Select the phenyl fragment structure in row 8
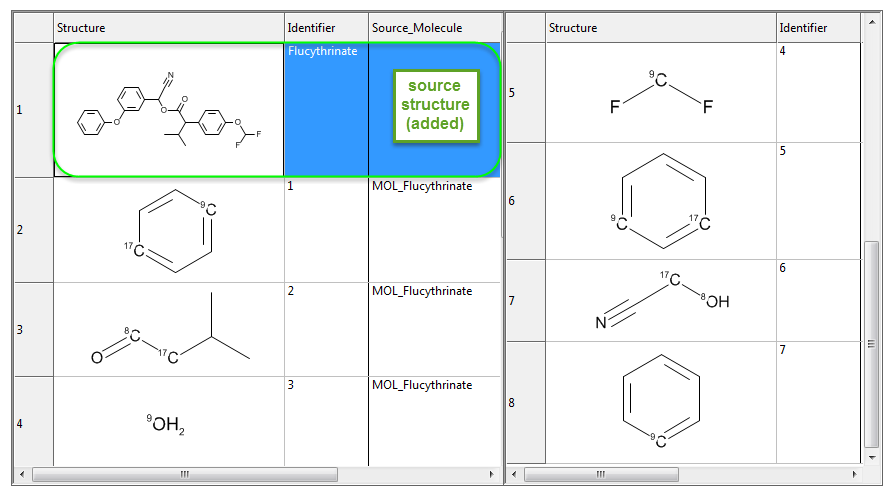Screen dimensions: 896x501 (x=661, y=403)
